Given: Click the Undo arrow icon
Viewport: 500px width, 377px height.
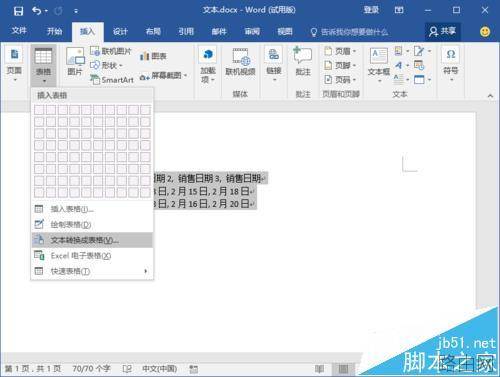Looking at the screenshot, I should tap(36, 11).
